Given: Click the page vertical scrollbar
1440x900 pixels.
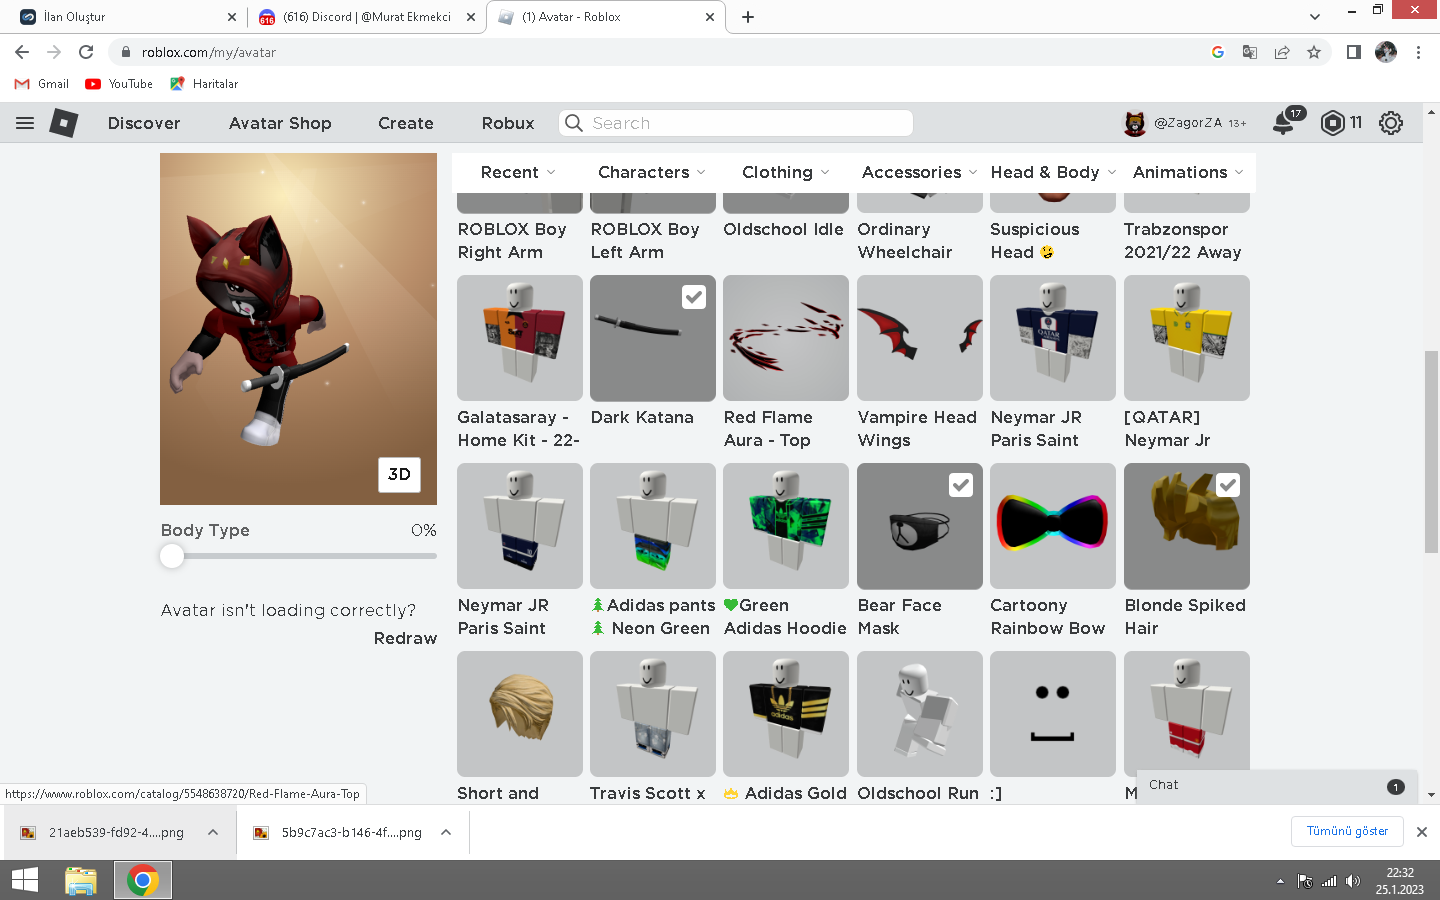Looking at the screenshot, I should point(1431,451).
